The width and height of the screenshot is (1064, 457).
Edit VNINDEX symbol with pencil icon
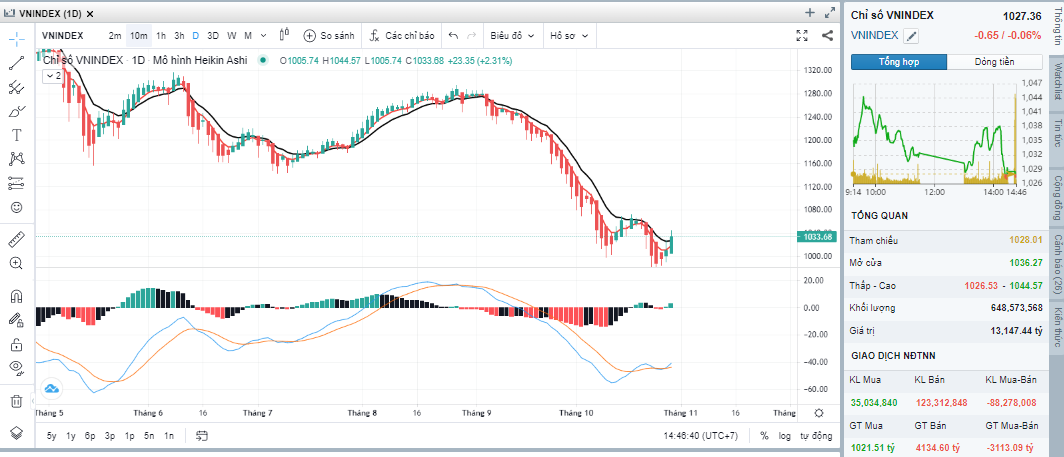(911, 36)
